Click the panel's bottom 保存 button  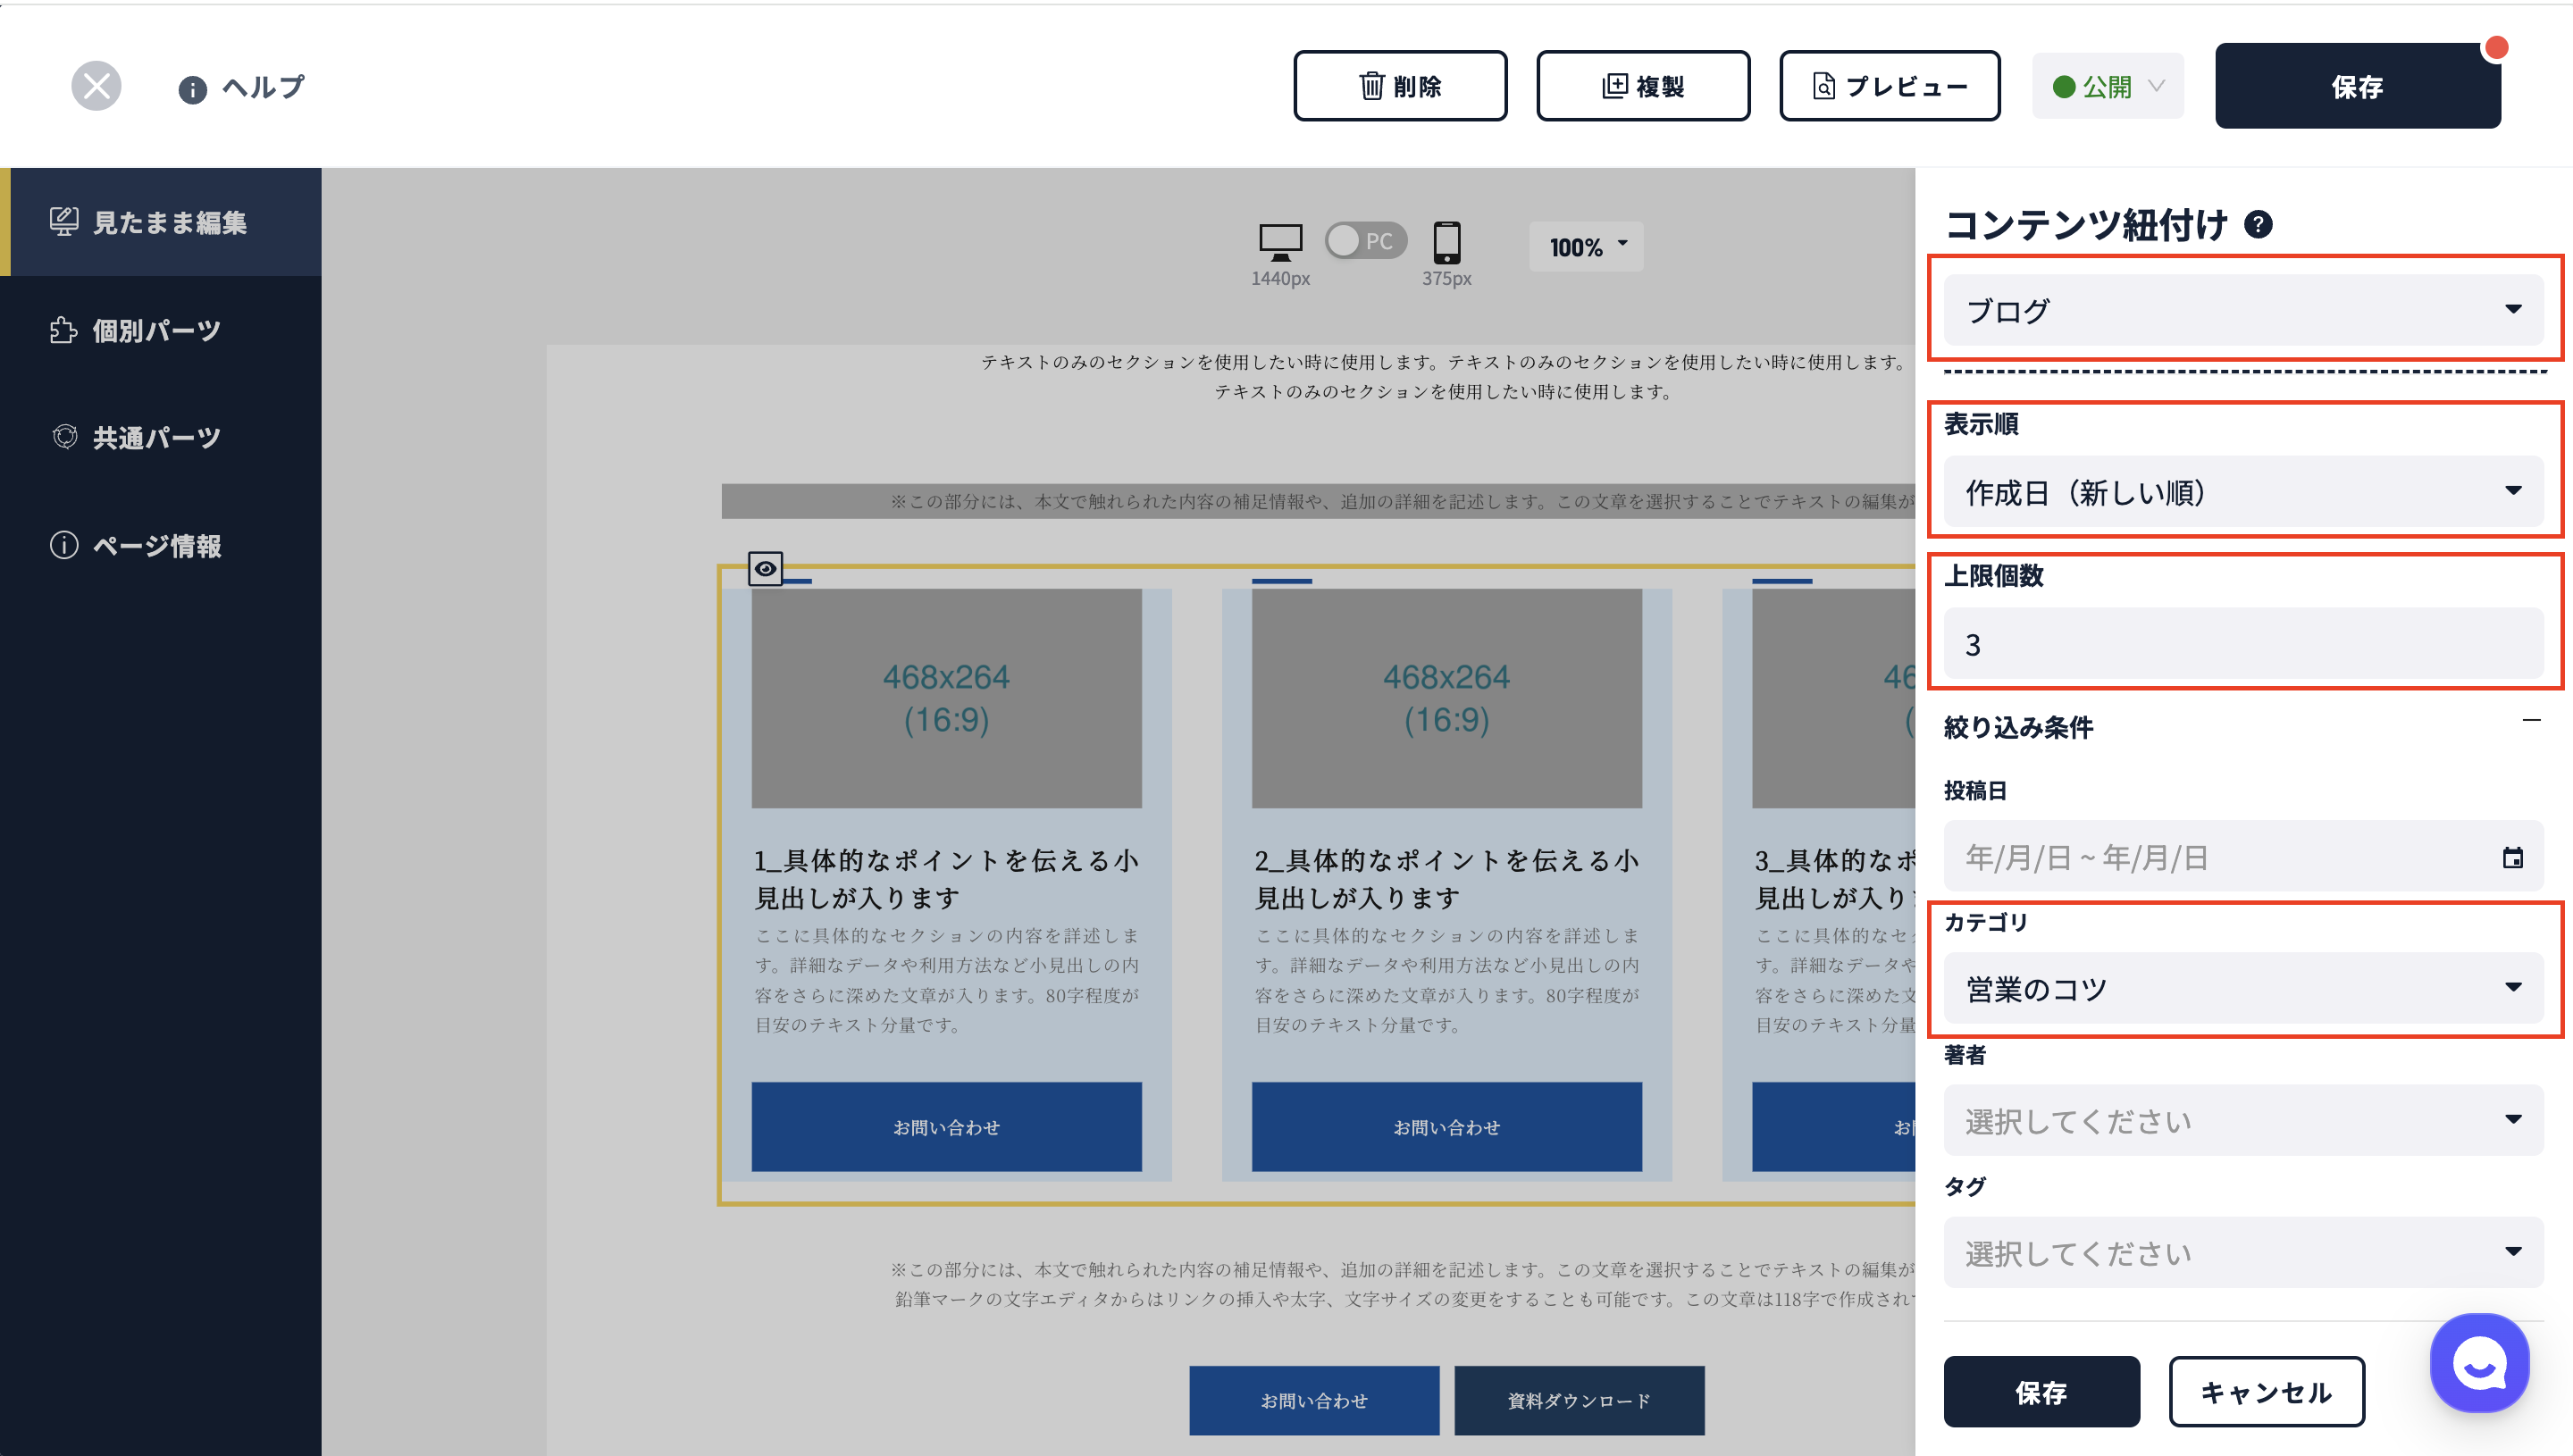point(2041,1392)
